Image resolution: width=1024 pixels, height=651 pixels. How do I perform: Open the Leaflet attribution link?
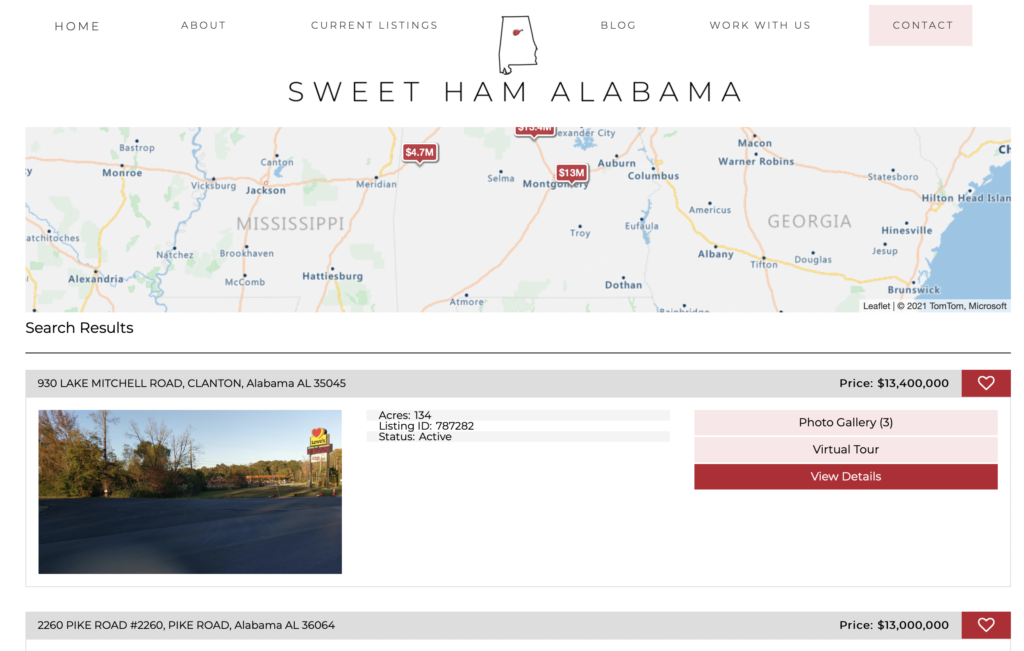876,306
